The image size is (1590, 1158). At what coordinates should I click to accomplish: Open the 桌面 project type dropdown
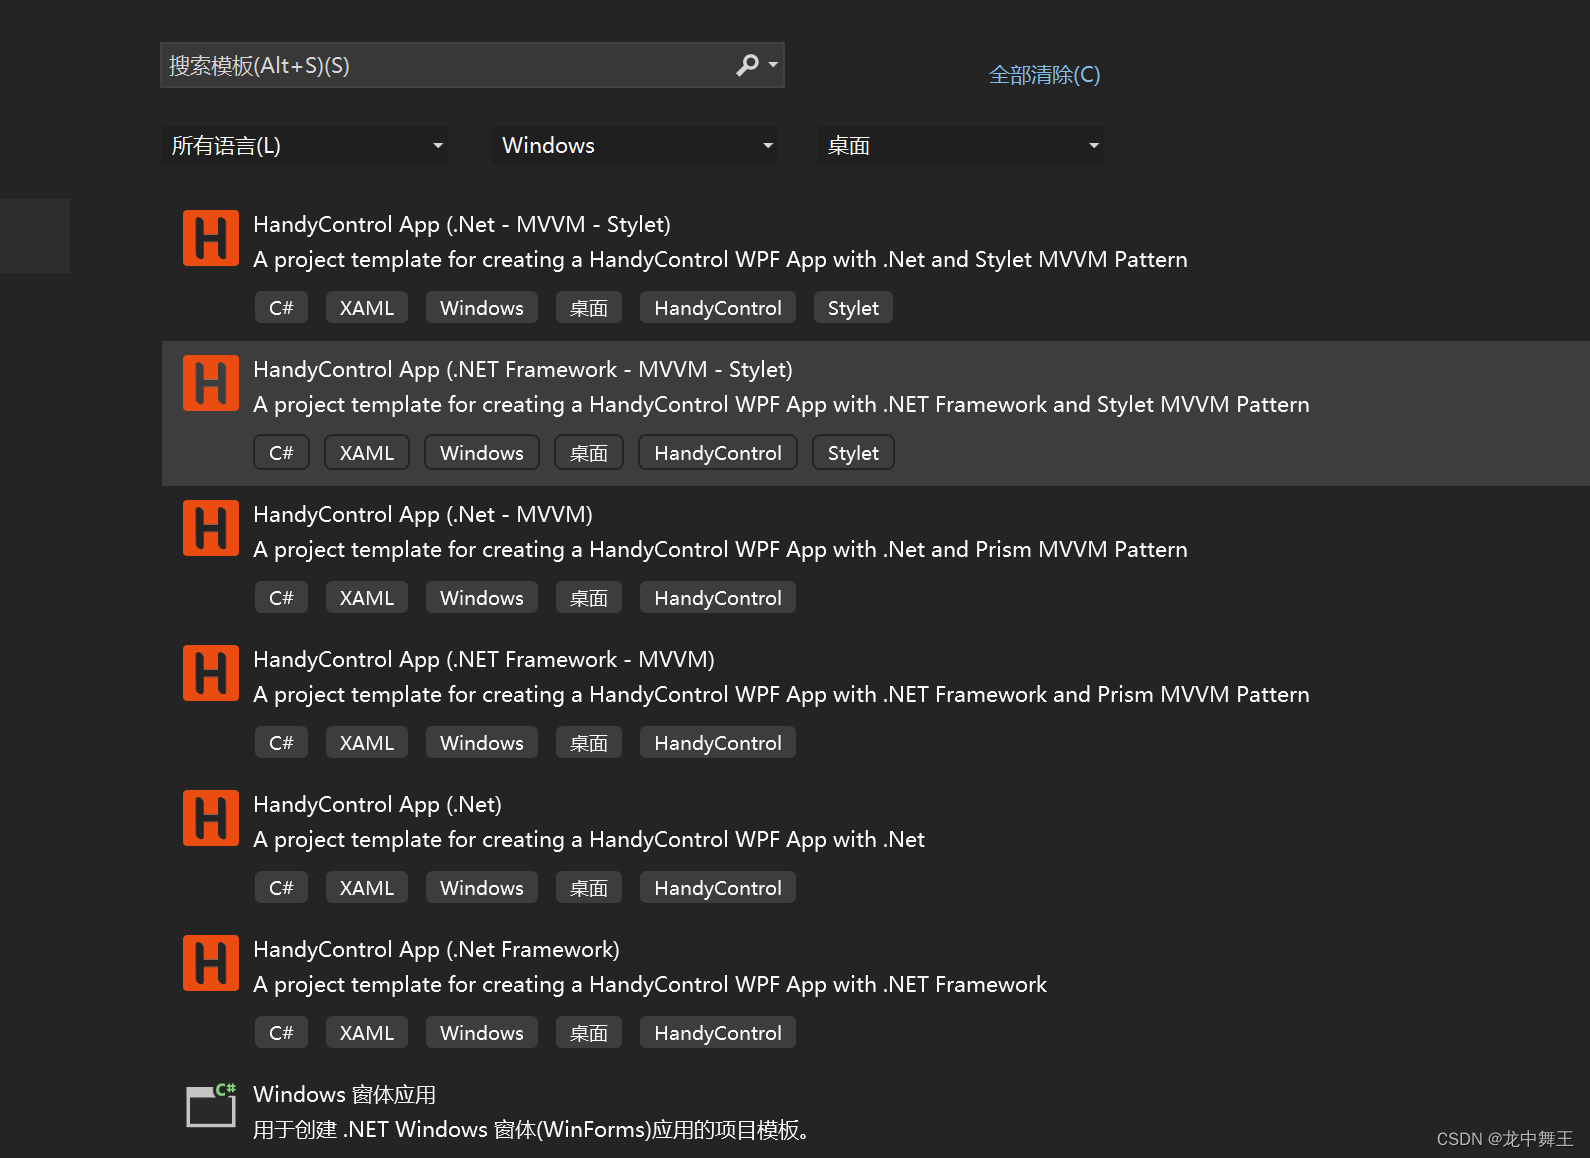(x=961, y=145)
